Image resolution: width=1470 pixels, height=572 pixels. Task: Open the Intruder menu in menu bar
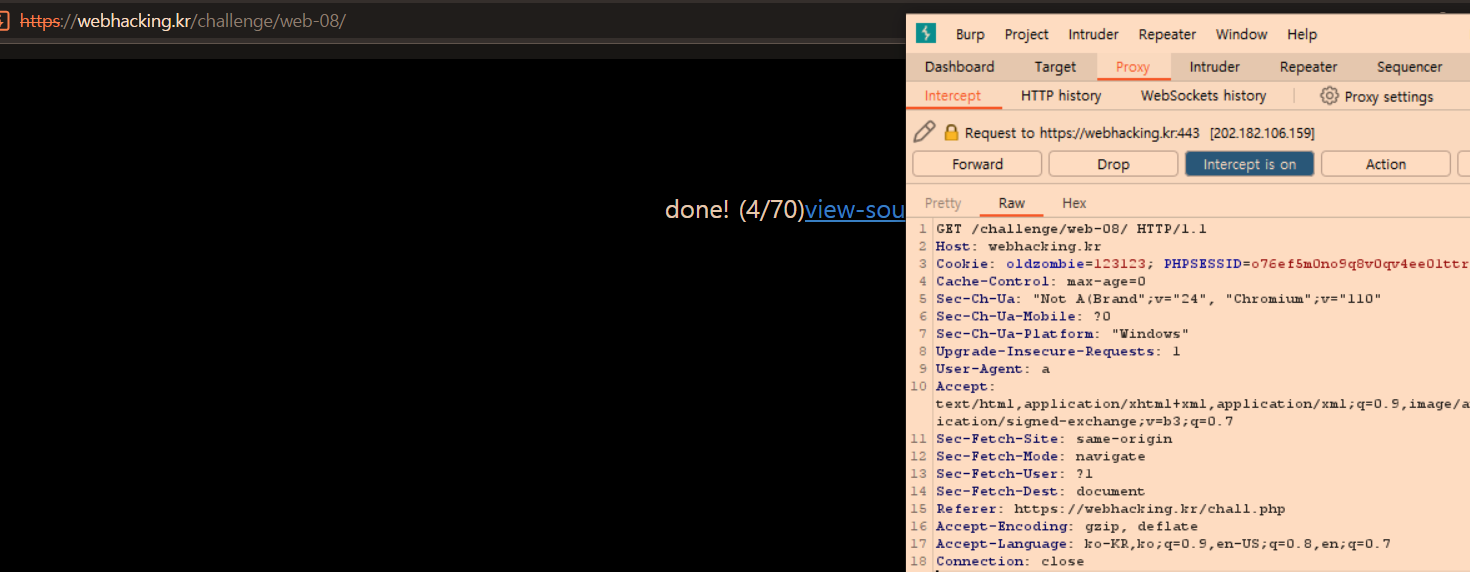1094,34
